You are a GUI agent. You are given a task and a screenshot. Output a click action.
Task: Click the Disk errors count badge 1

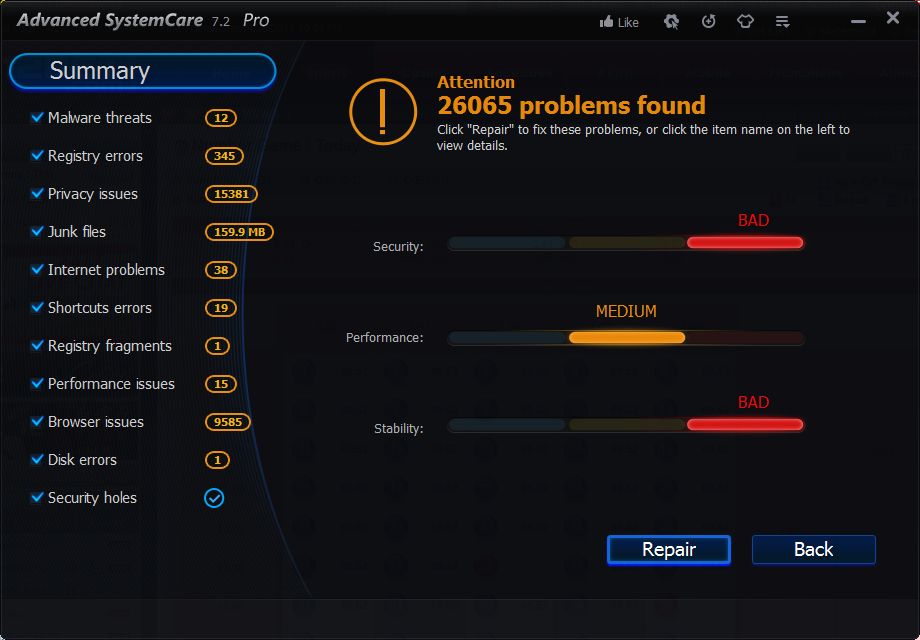(x=217, y=460)
